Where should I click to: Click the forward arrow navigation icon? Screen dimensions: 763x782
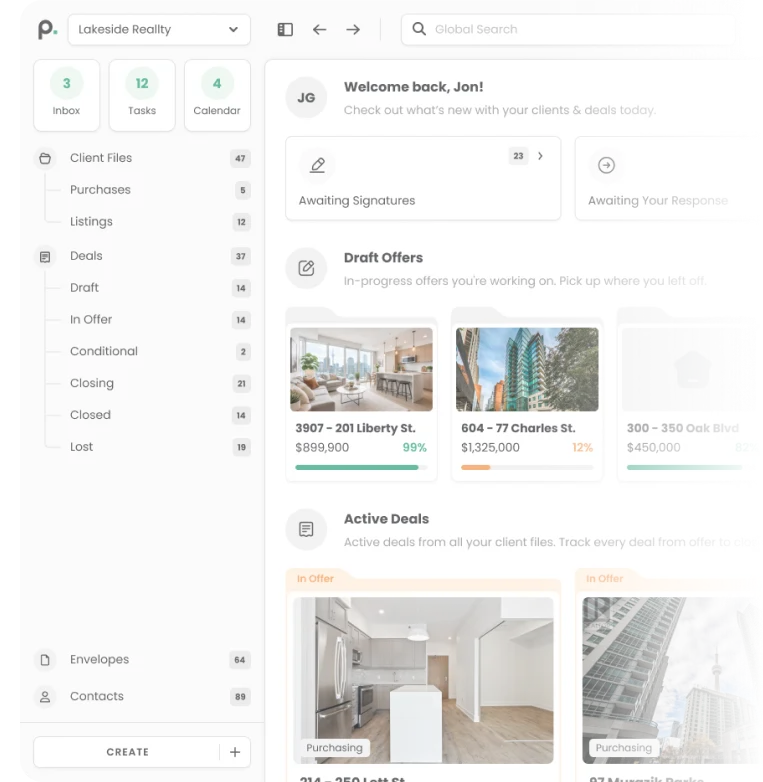(353, 30)
